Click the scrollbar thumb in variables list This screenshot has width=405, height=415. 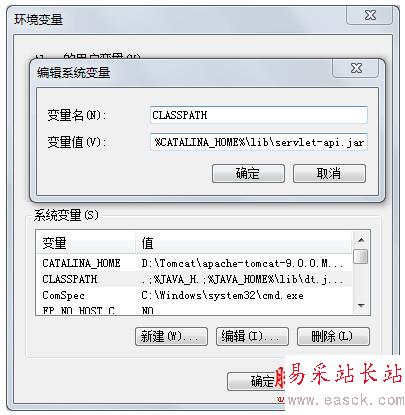[x=361, y=256]
